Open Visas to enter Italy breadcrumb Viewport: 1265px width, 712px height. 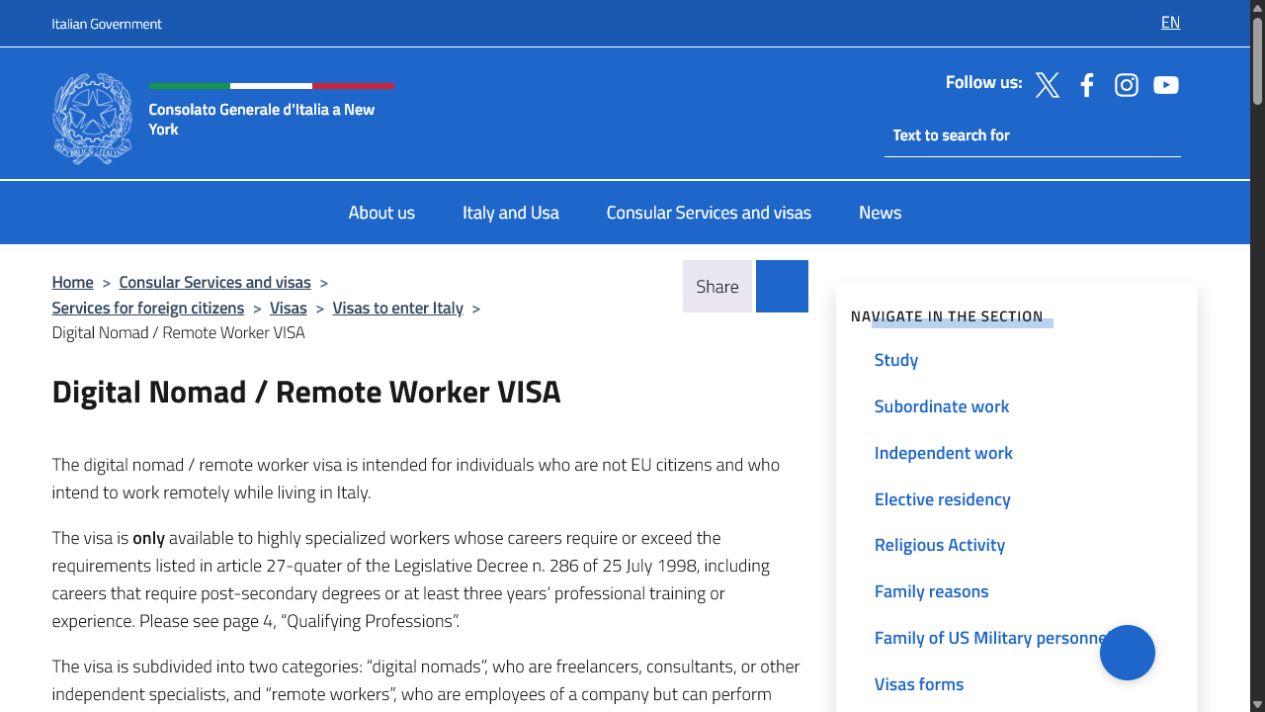tap(398, 308)
